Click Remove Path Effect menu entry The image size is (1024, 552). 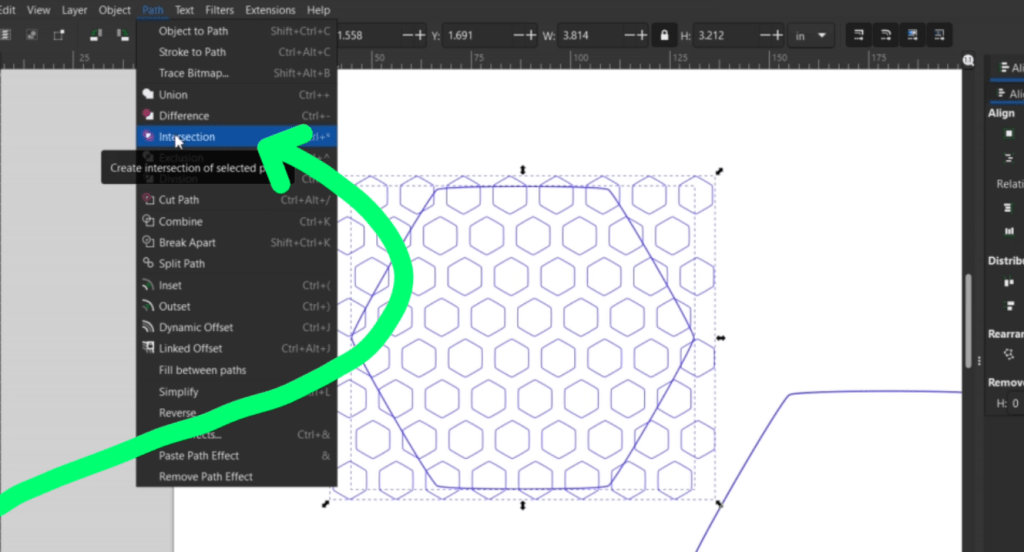coord(205,477)
